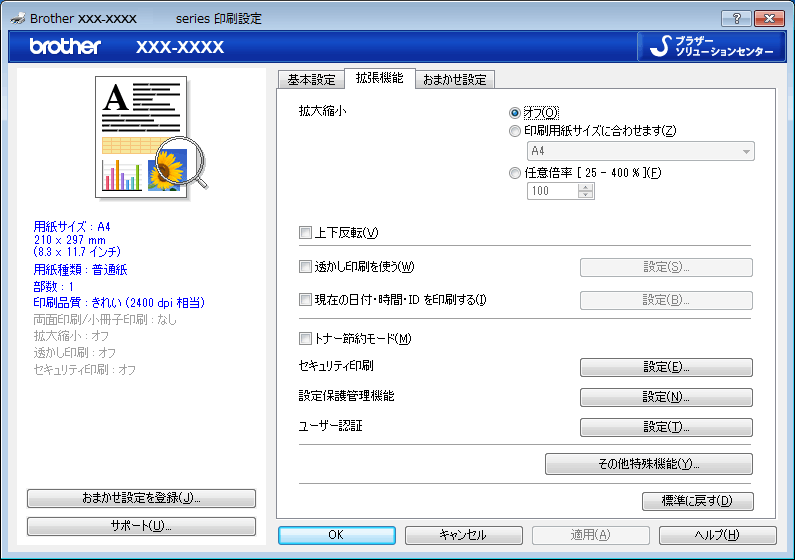Click the title bar help question button
Image resolution: width=795 pixels, height=560 pixels.
(x=737, y=19)
